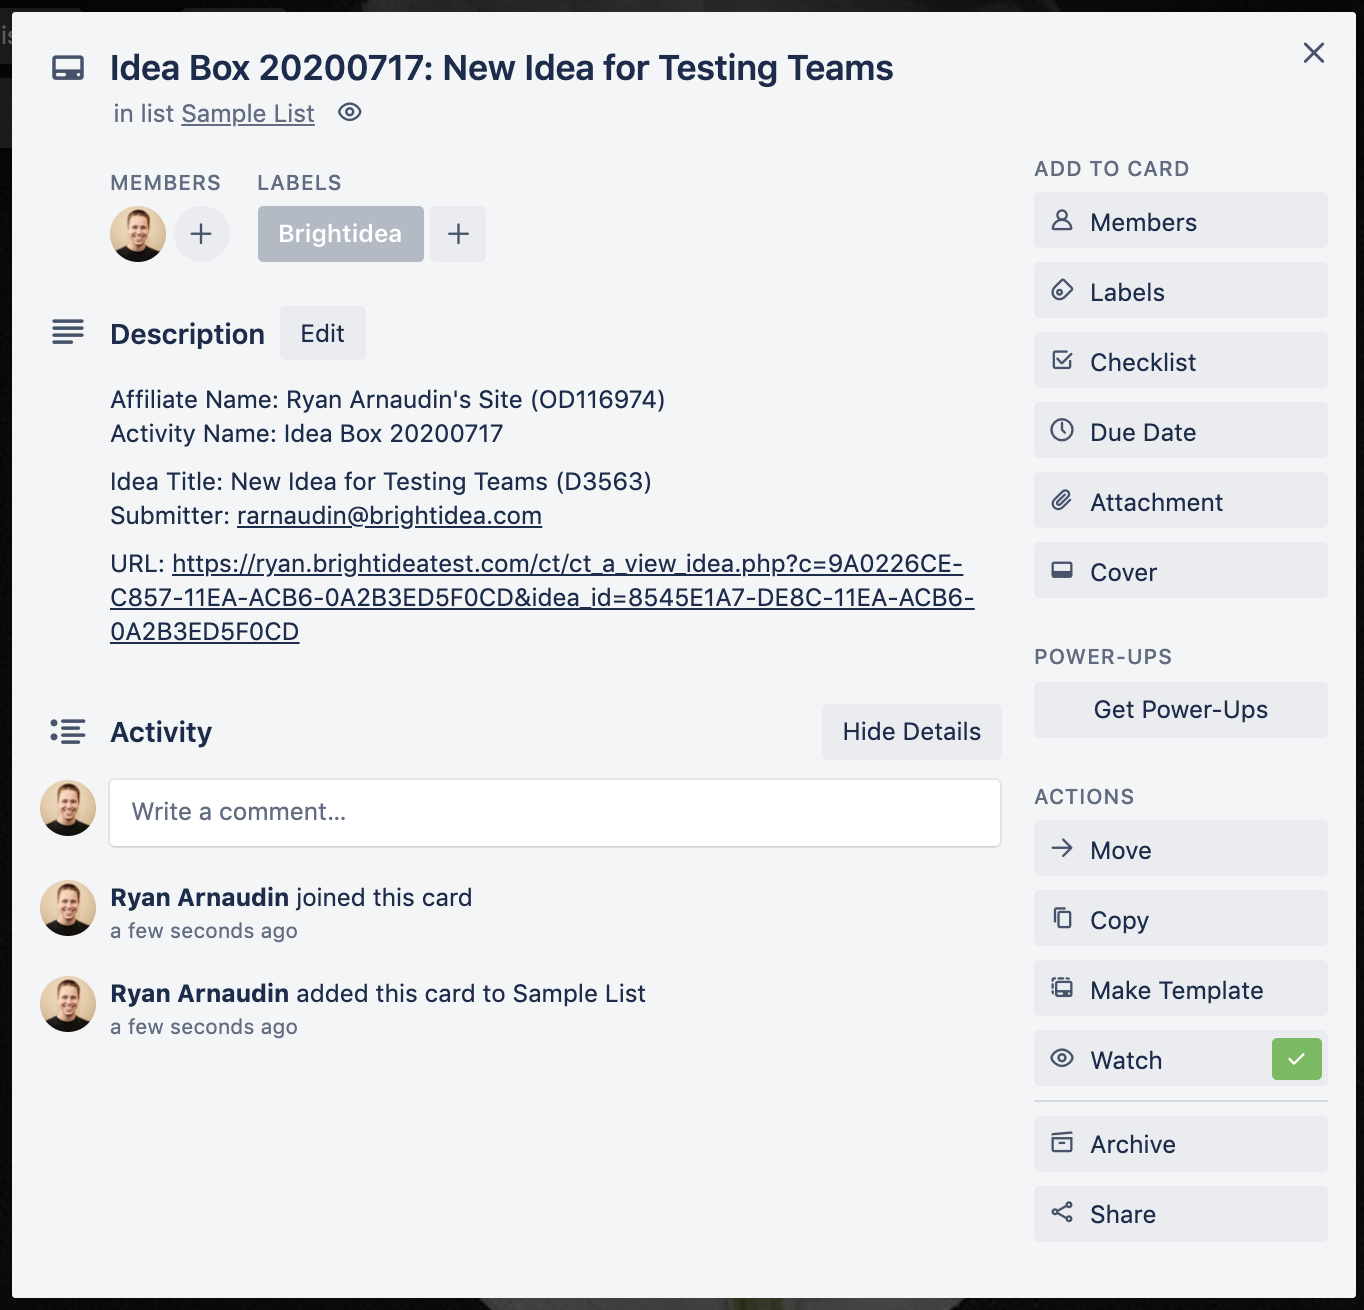1364x1310 pixels.
Task: Click the eye watching icon near Sample List
Action: tap(349, 112)
